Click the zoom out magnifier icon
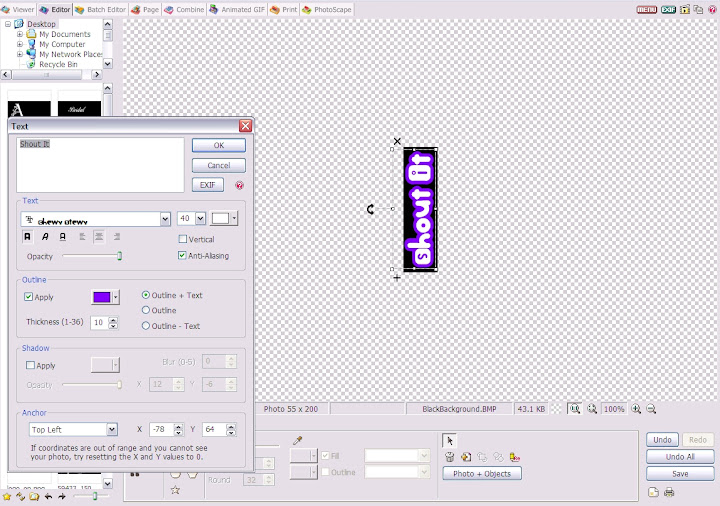 click(651, 409)
